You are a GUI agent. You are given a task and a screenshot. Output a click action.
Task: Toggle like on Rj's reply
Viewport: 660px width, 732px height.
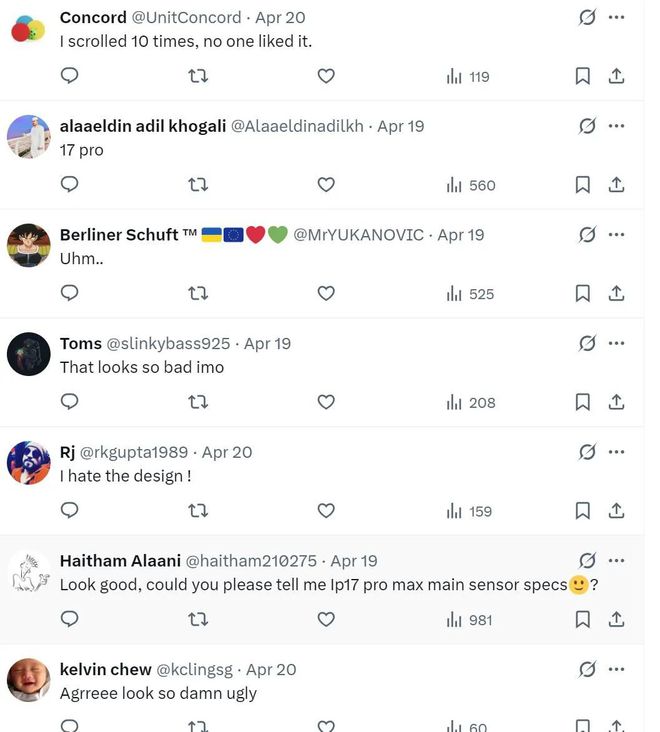coord(326,511)
